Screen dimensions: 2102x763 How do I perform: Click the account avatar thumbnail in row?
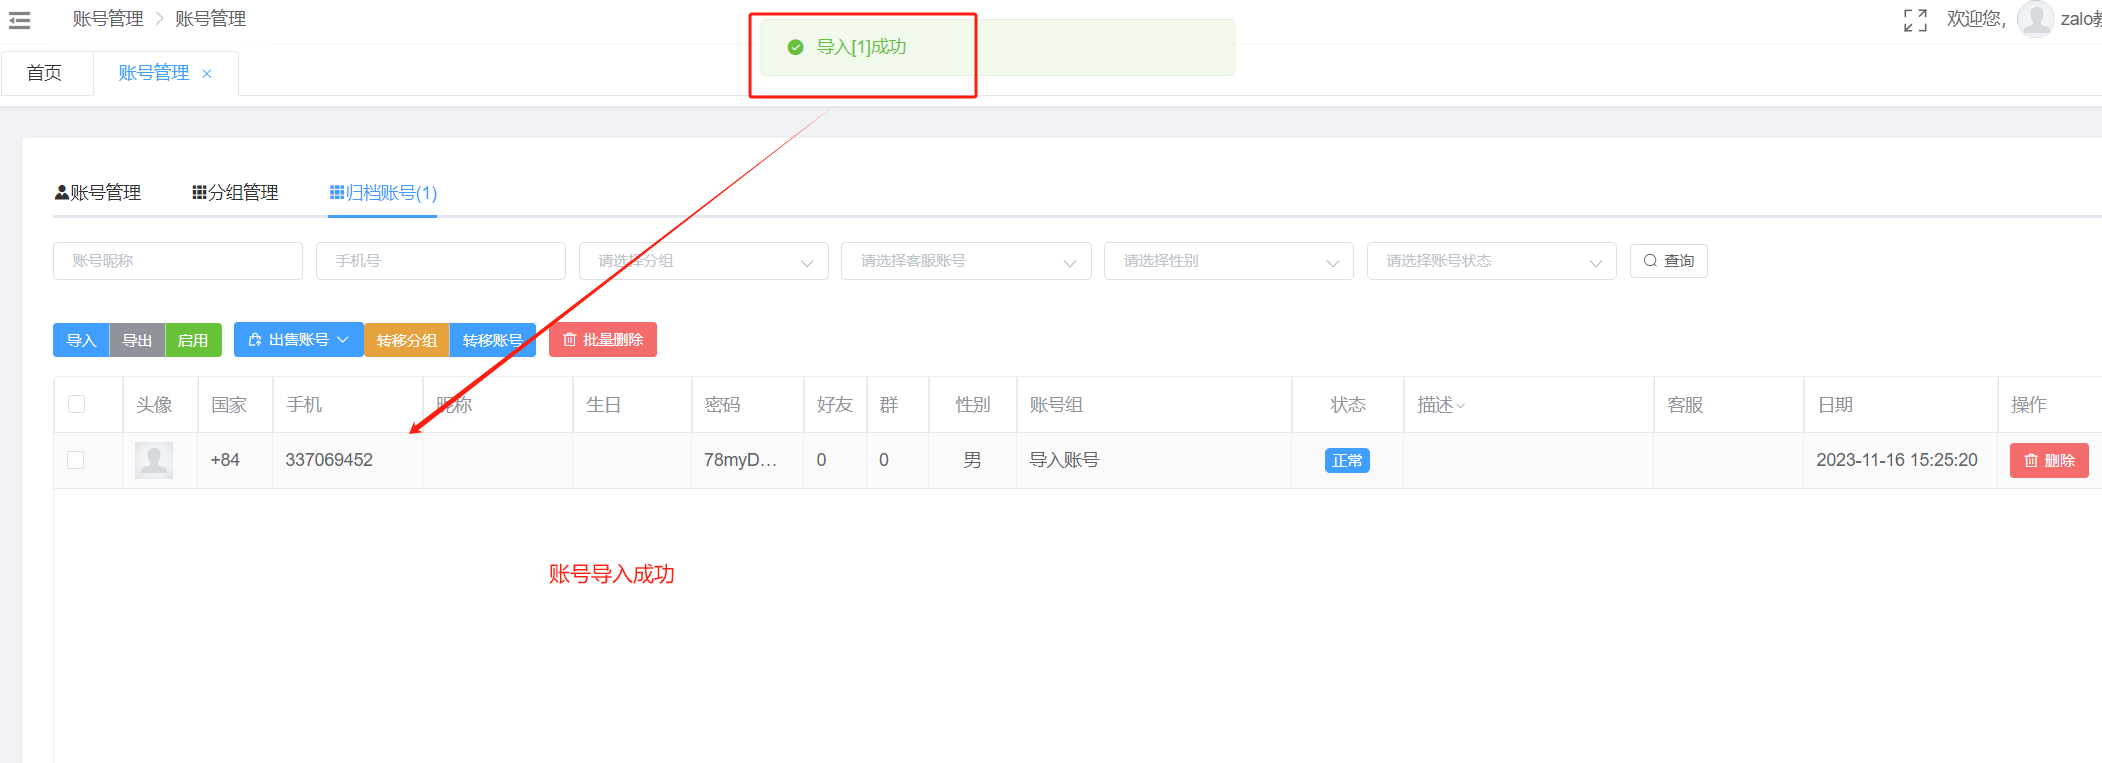point(154,460)
